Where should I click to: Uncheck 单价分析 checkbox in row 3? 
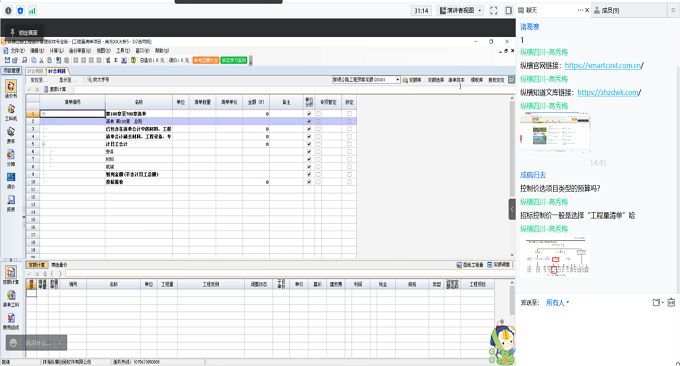(309, 129)
